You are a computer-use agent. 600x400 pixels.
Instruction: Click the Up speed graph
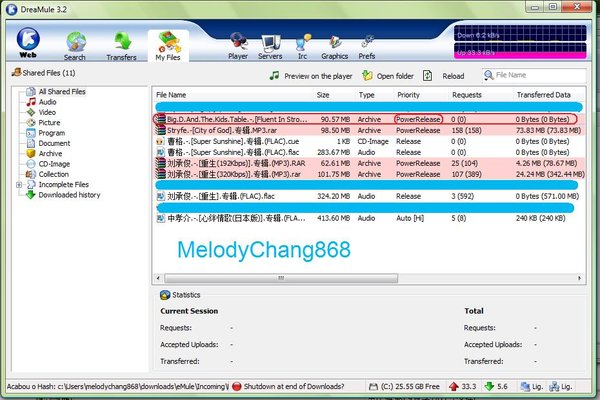(x=520, y=51)
